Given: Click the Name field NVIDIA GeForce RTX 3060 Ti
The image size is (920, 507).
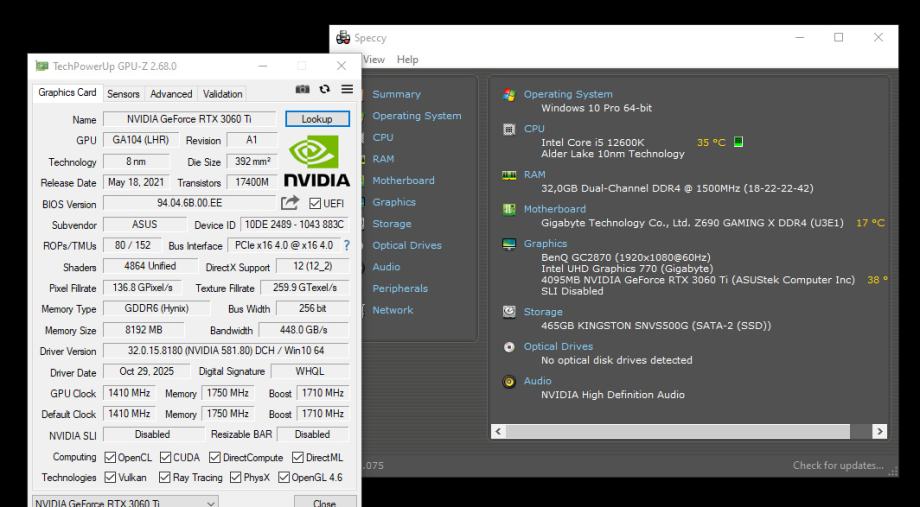Looking at the screenshot, I should coord(189,119).
